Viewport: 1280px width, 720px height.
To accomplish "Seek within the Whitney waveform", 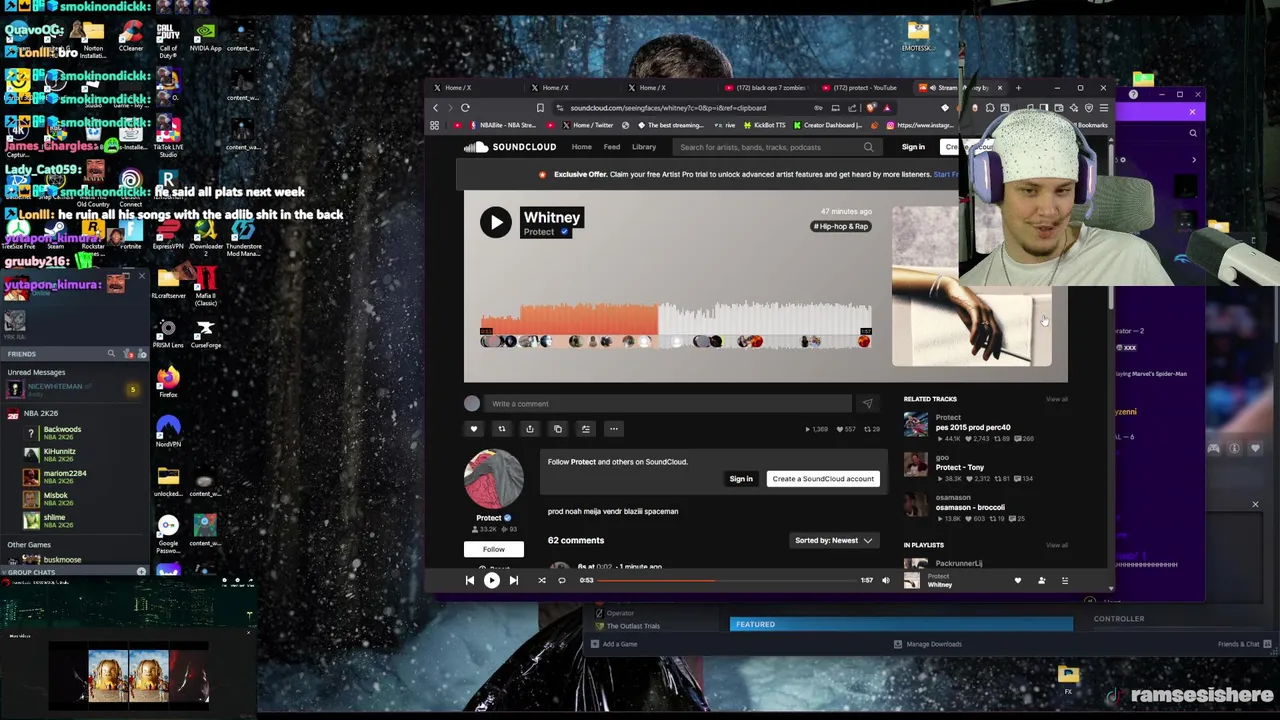I will pyautogui.click(x=675, y=320).
